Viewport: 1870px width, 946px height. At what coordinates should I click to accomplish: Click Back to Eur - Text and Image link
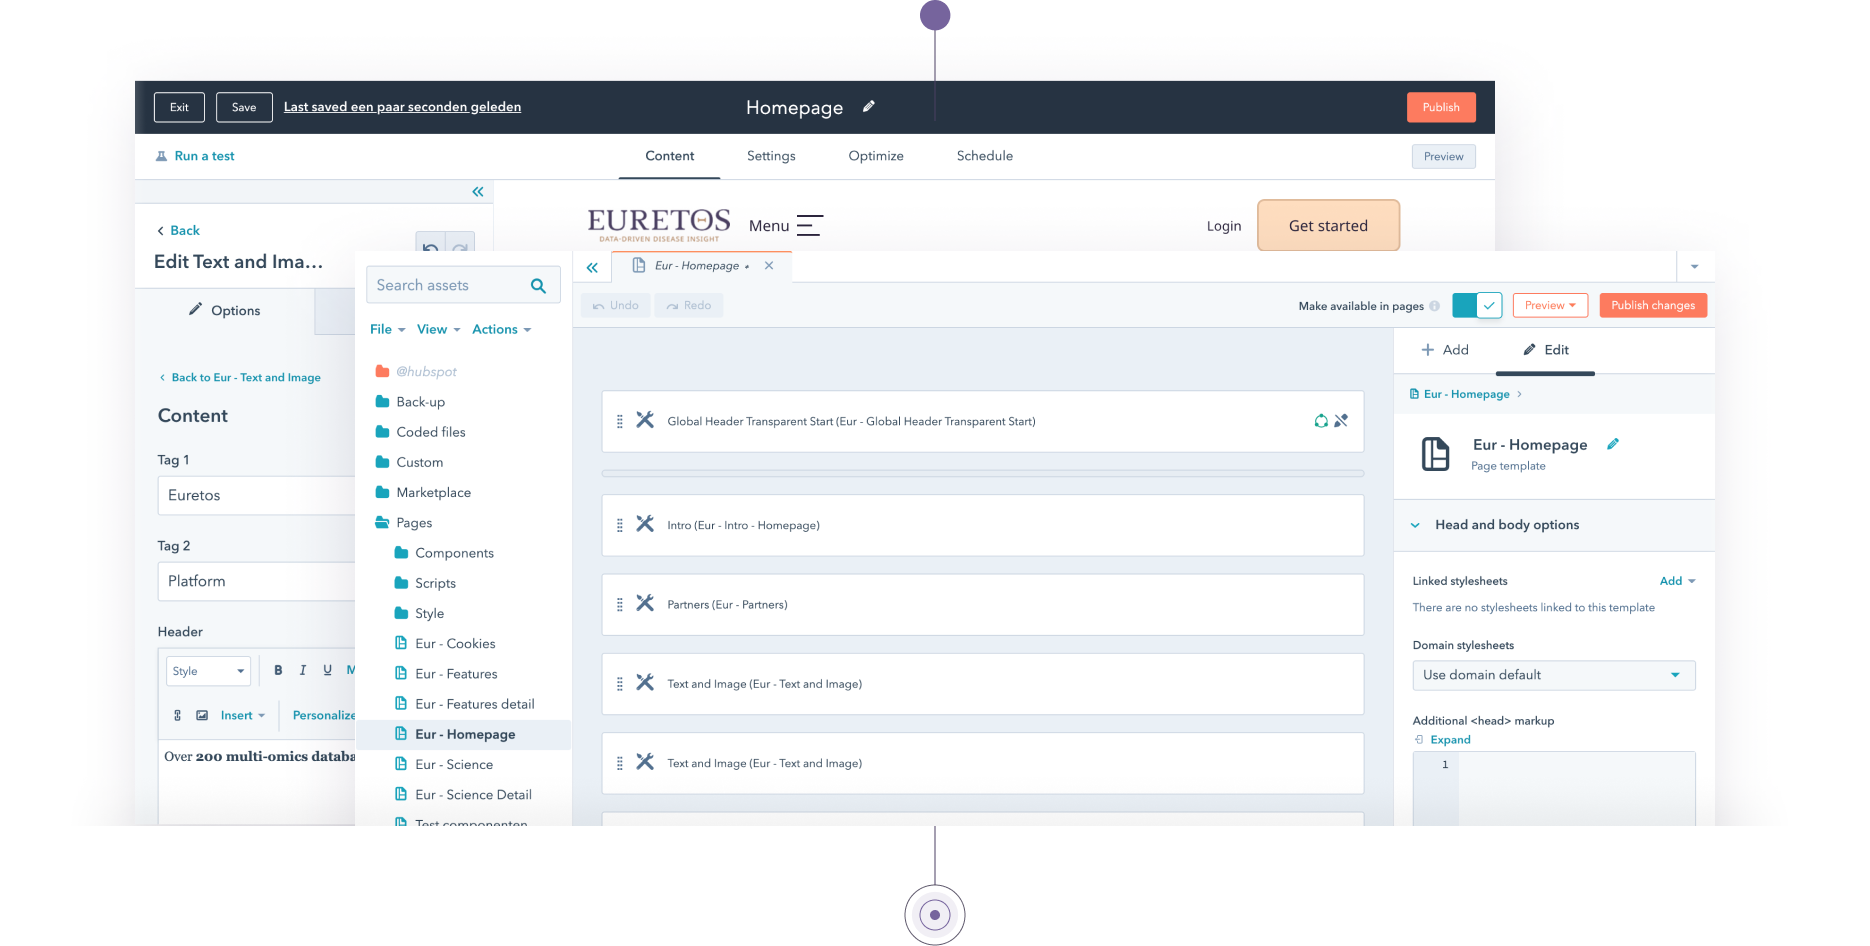coord(240,377)
